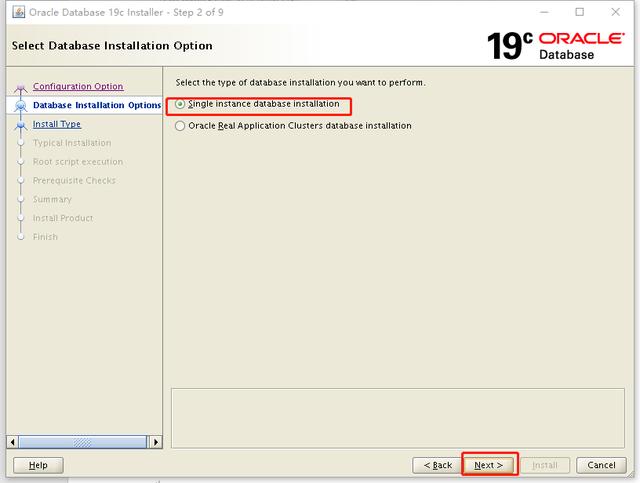Maximize the Oracle installer window
The image size is (640, 483).
pyautogui.click(x=580, y=12)
